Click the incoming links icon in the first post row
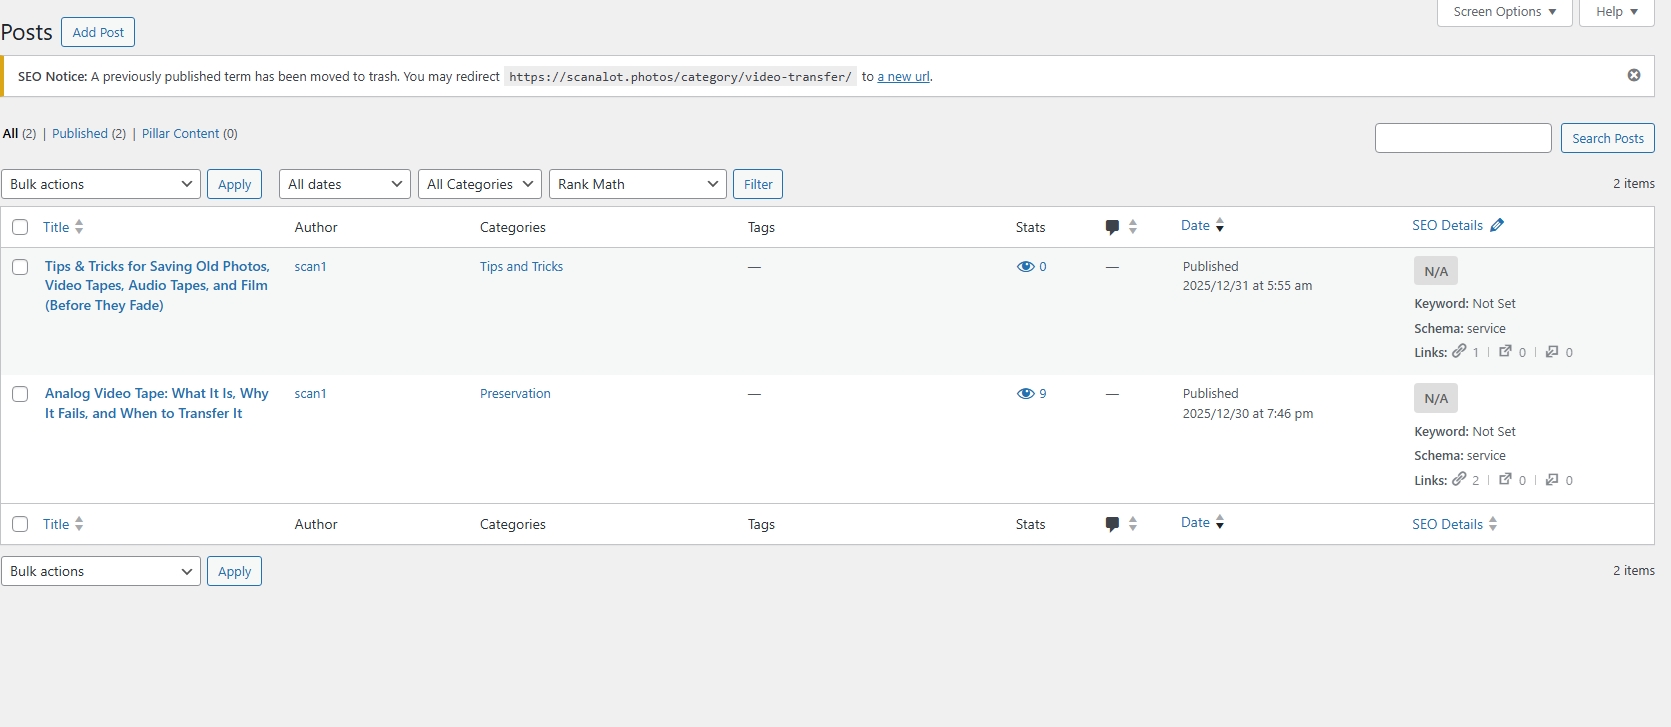The height and width of the screenshot is (727, 1671). (x=1552, y=351)
